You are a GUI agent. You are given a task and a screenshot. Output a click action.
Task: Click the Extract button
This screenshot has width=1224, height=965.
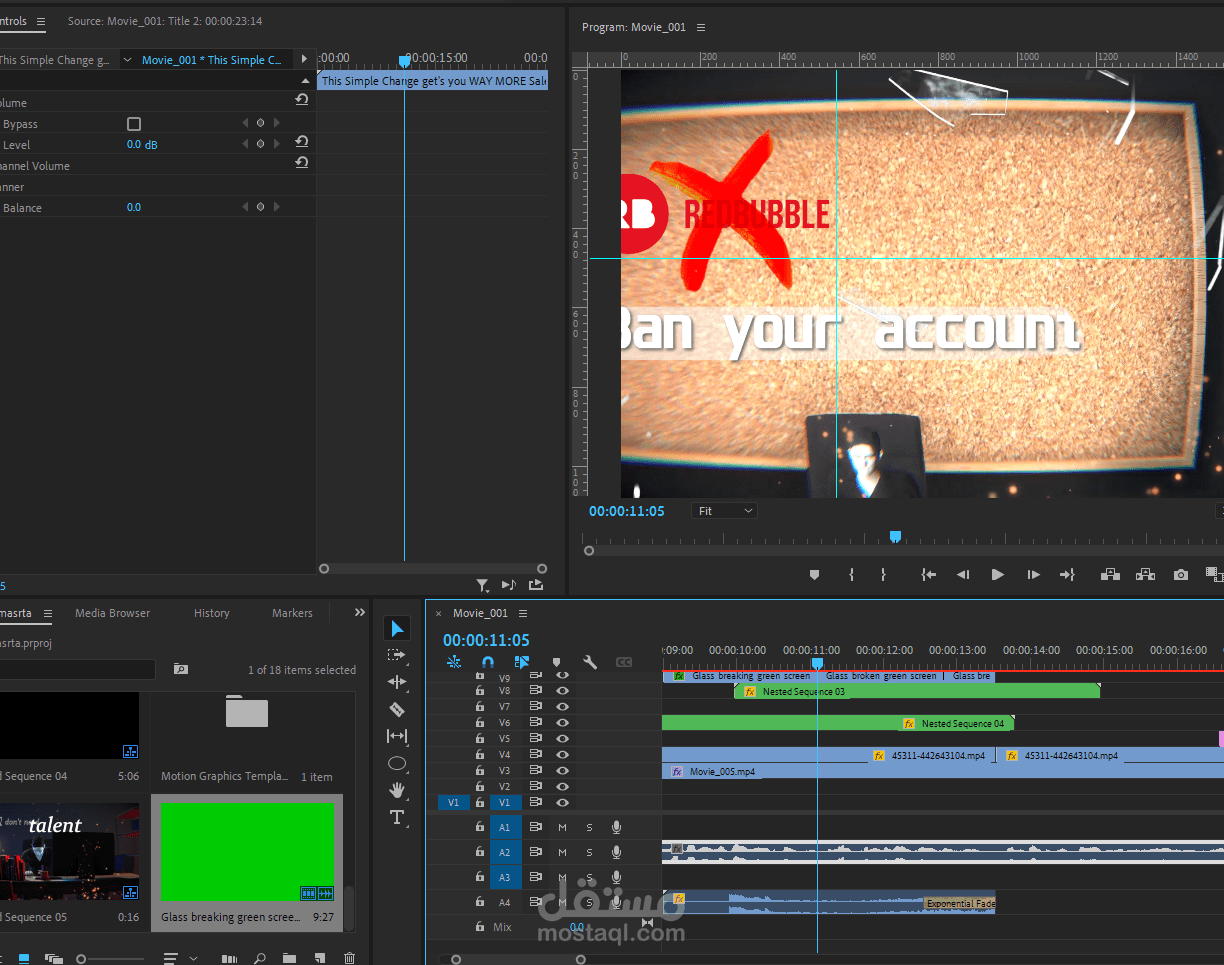point(1146,575)
